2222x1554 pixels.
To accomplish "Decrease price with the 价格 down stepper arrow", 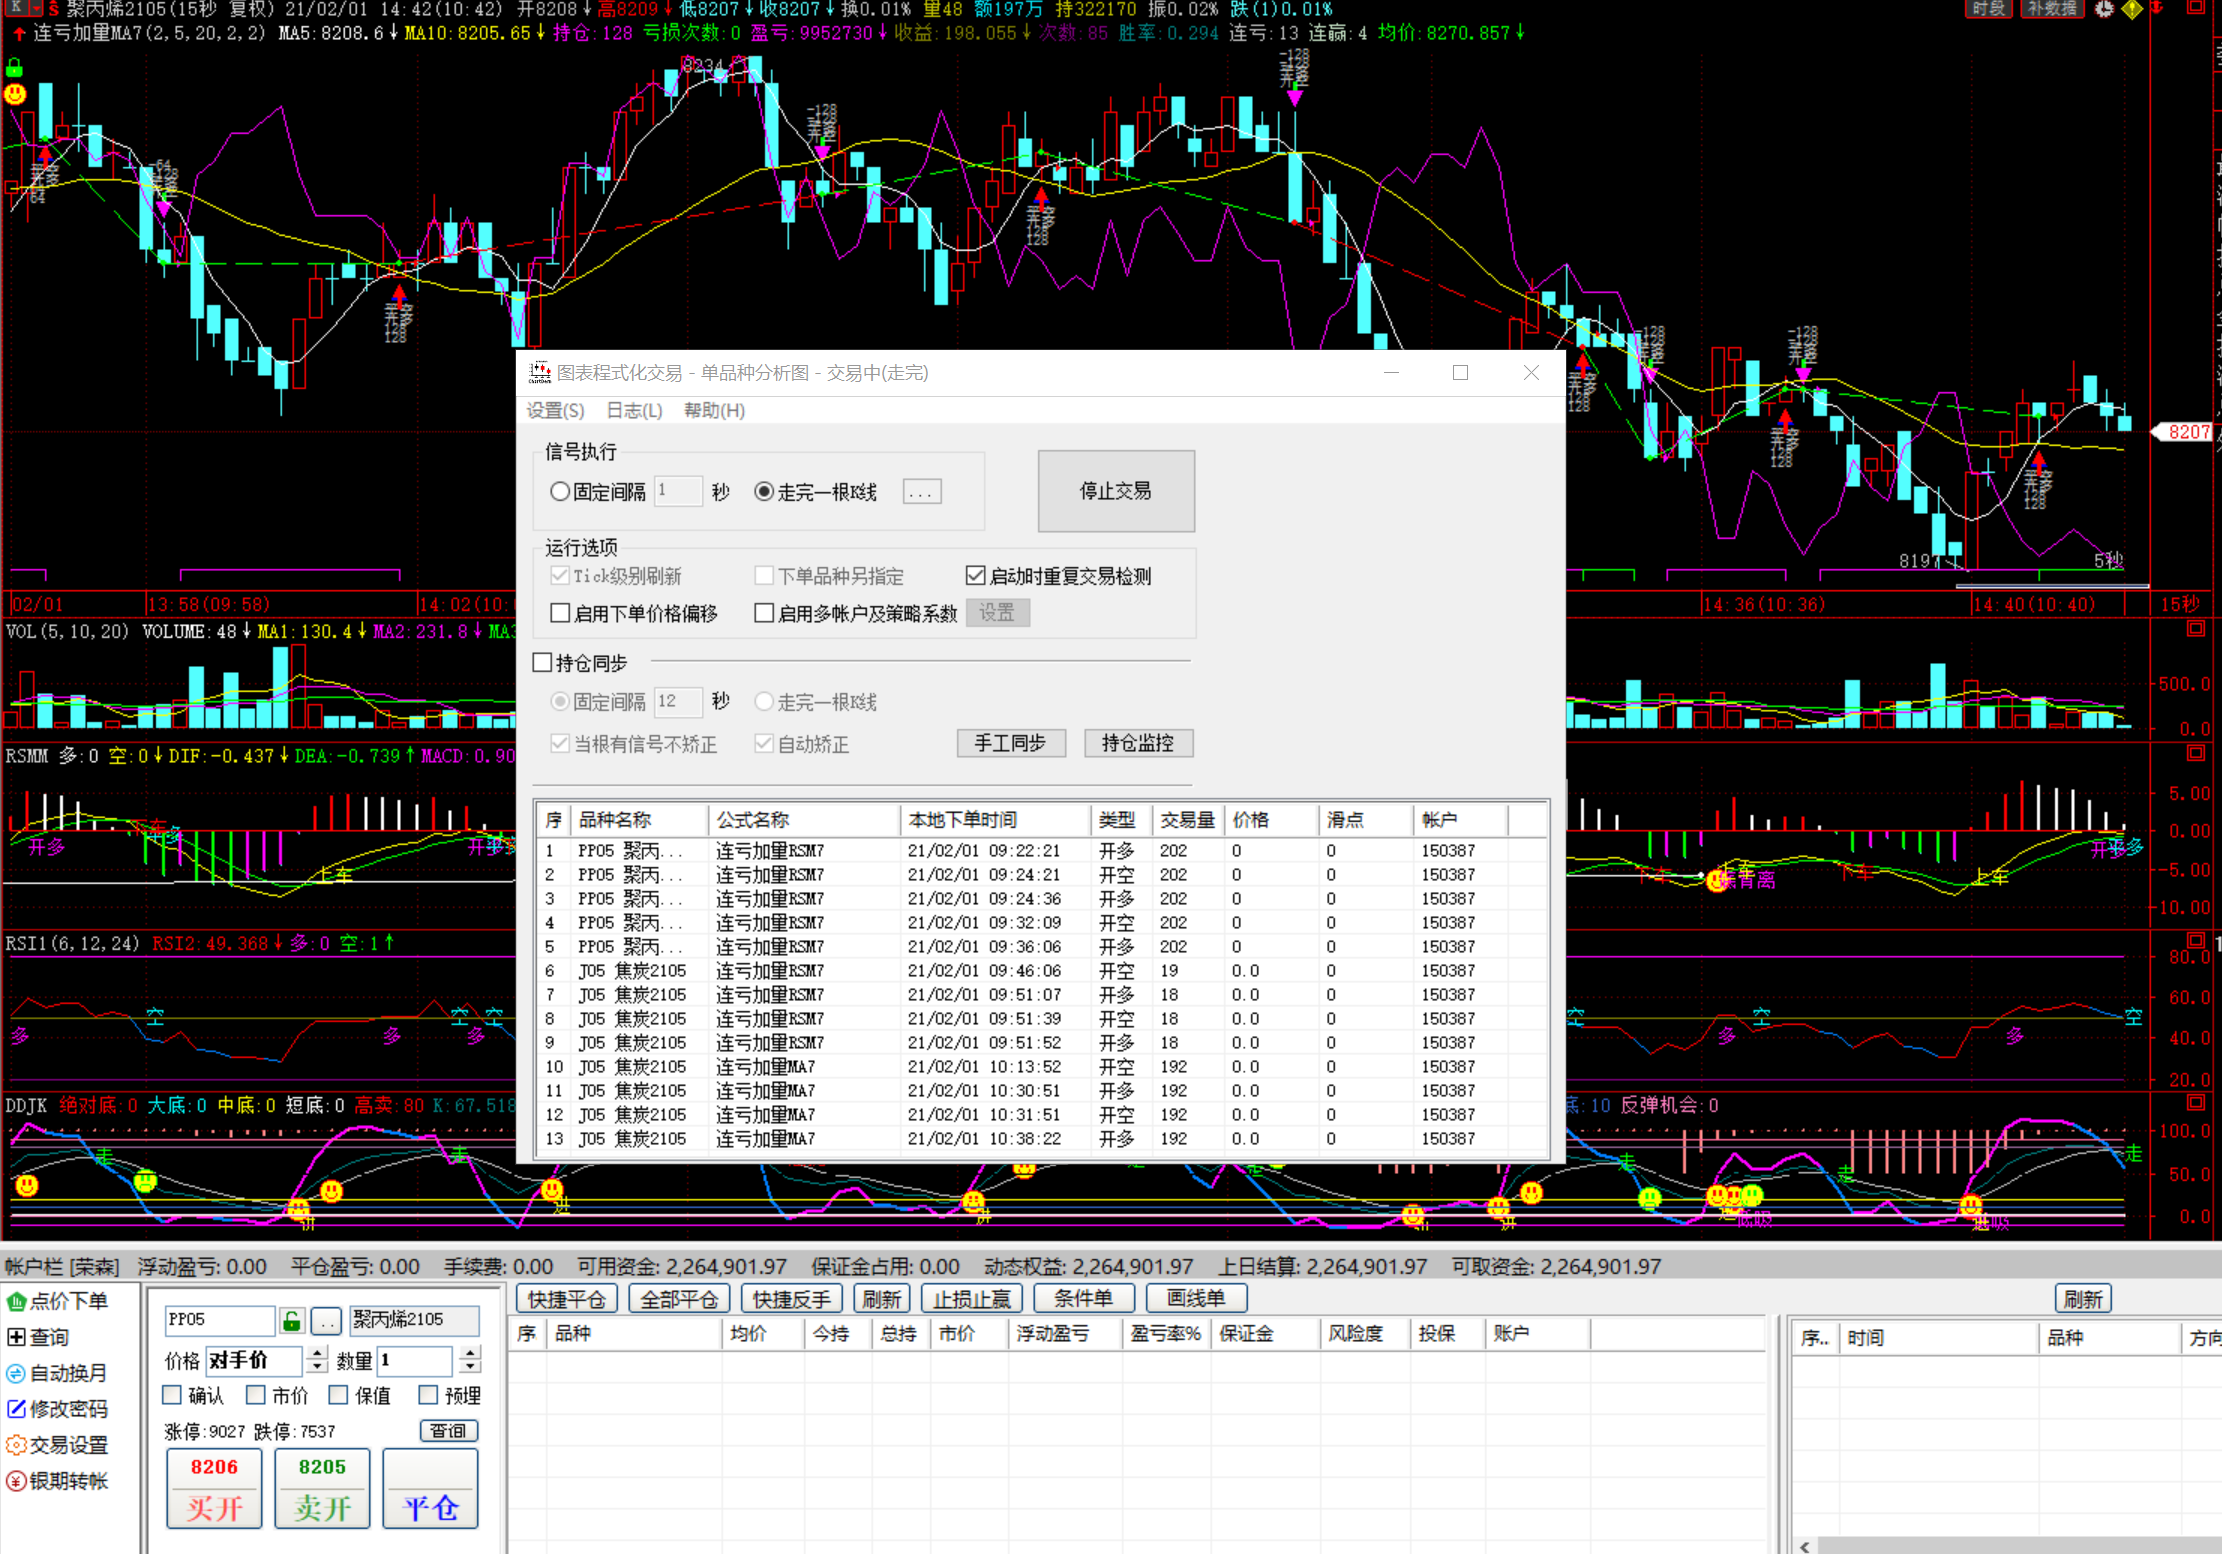I will 317,1367.
